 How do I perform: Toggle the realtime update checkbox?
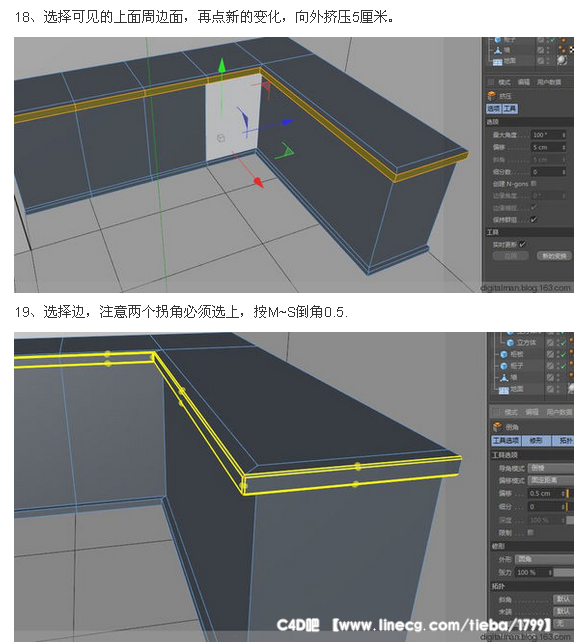coord(522,244)
